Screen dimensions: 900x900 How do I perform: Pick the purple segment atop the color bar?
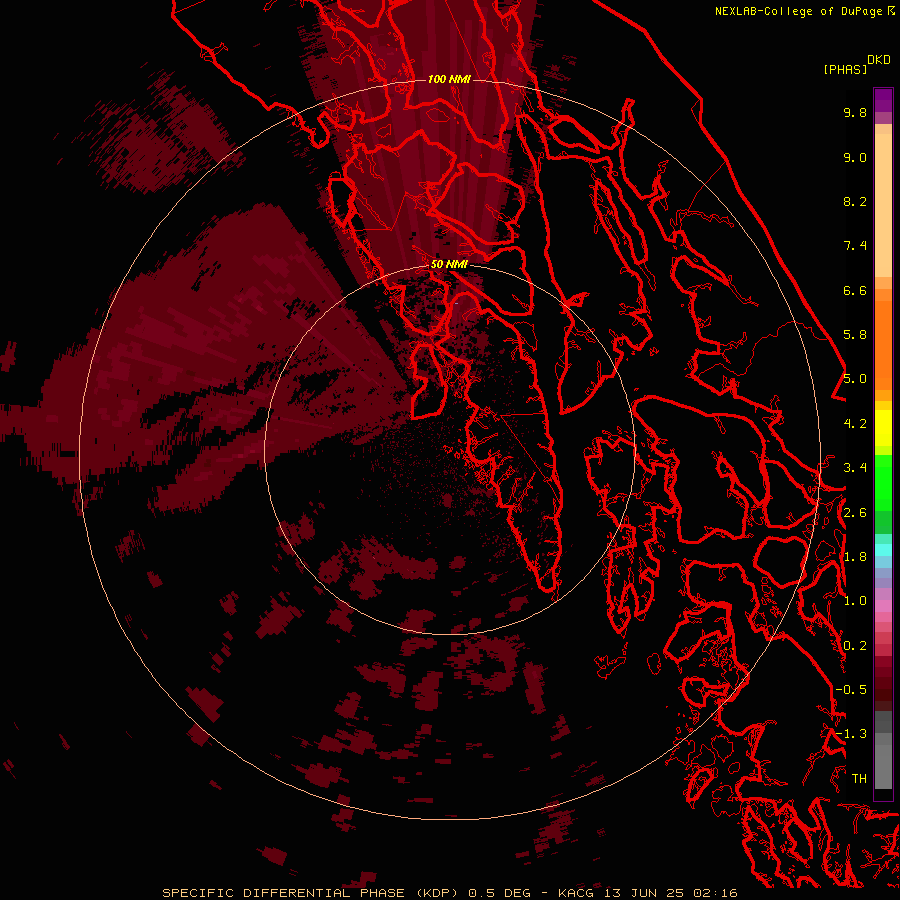tap(883, 101)
